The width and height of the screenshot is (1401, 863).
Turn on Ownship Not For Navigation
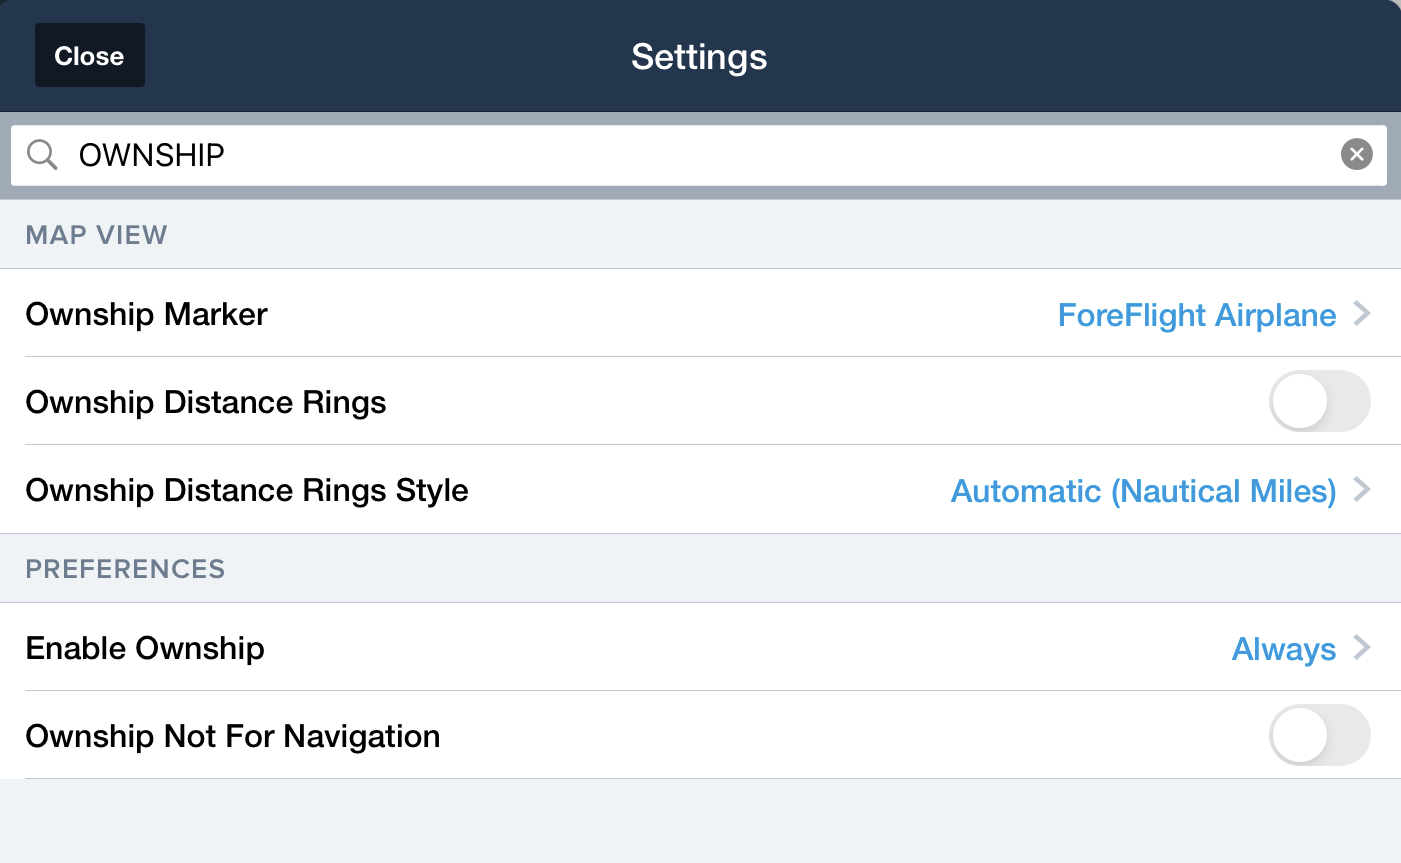coord(1319,735)
